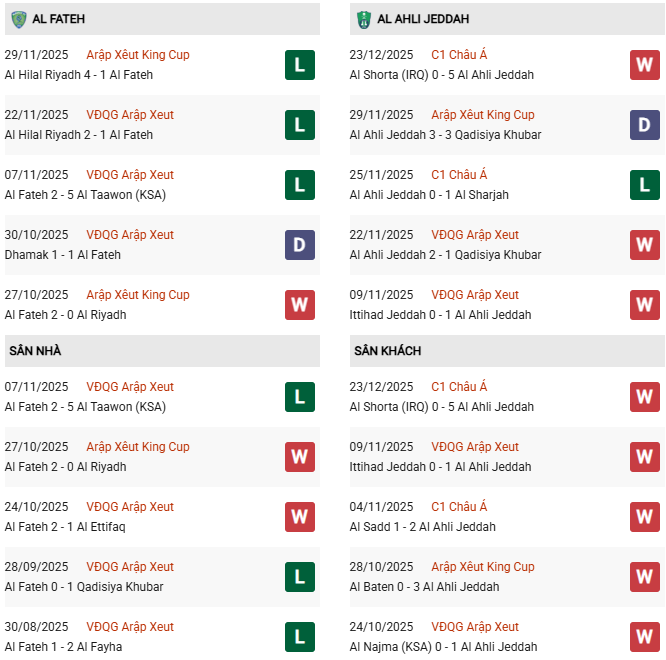Click the W badge for Al Fateh 2-1 Al Ettifaq
Screen dimensions: 666x660
[300, 517]
